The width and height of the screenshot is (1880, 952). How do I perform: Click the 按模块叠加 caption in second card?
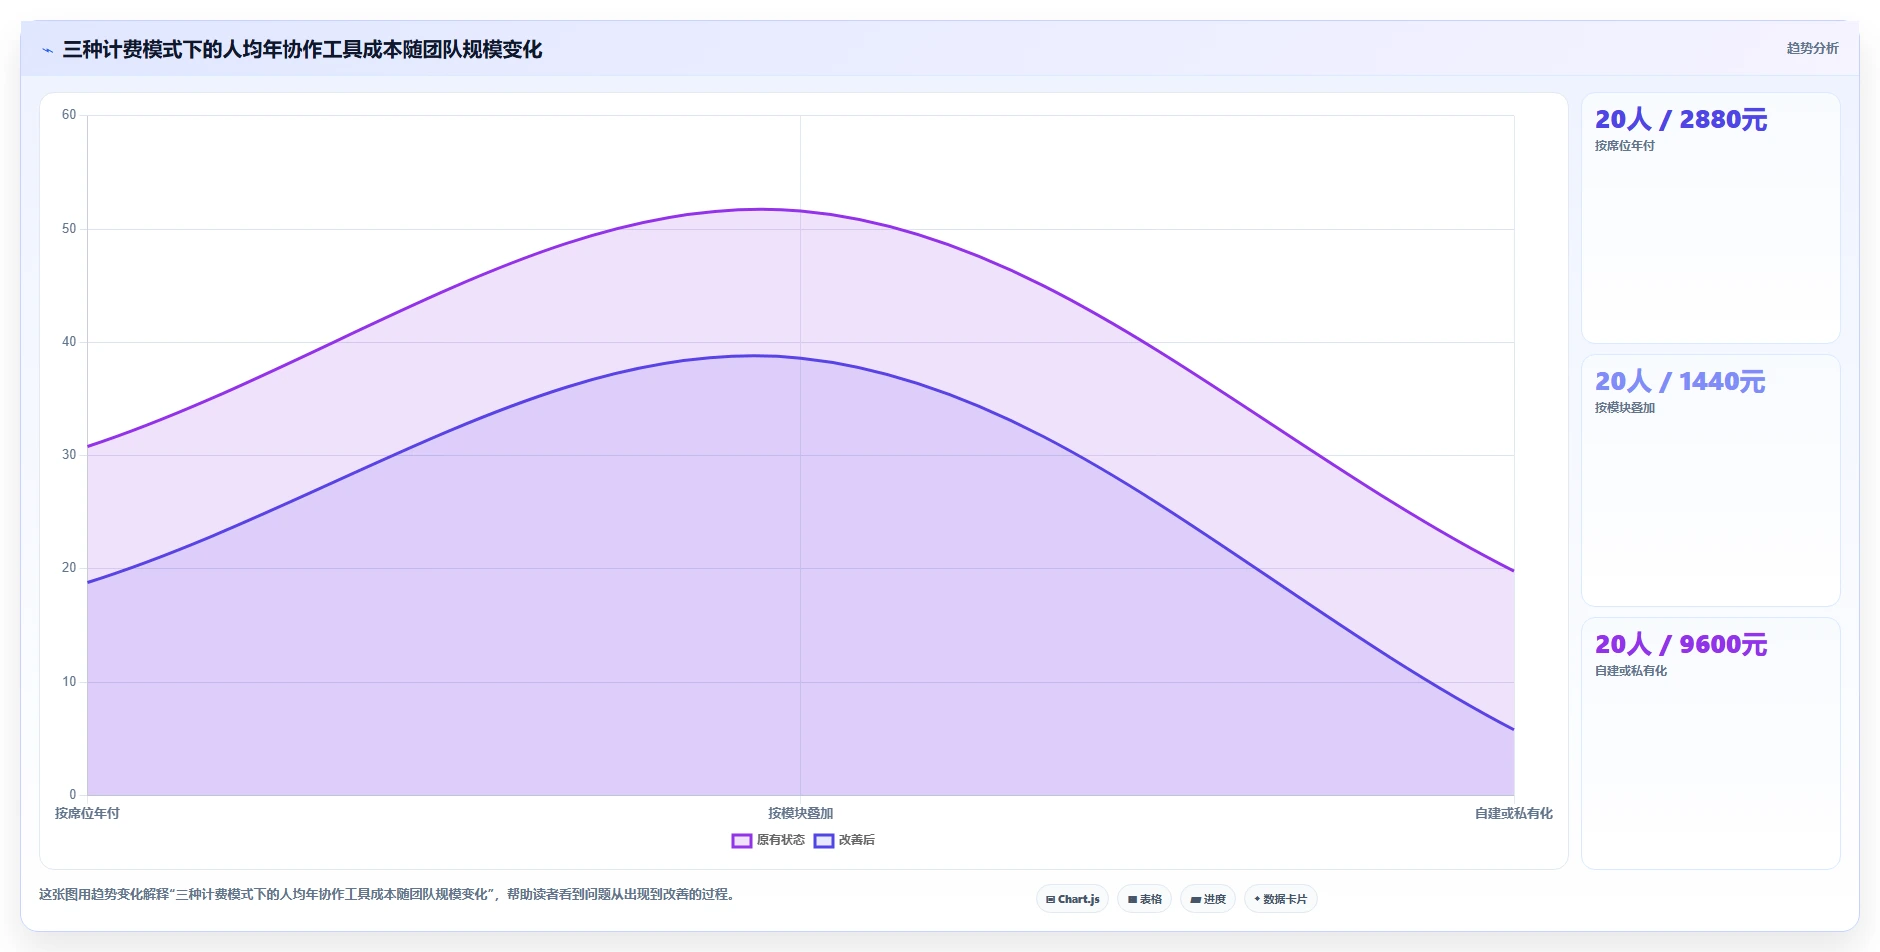[1624, 408]
